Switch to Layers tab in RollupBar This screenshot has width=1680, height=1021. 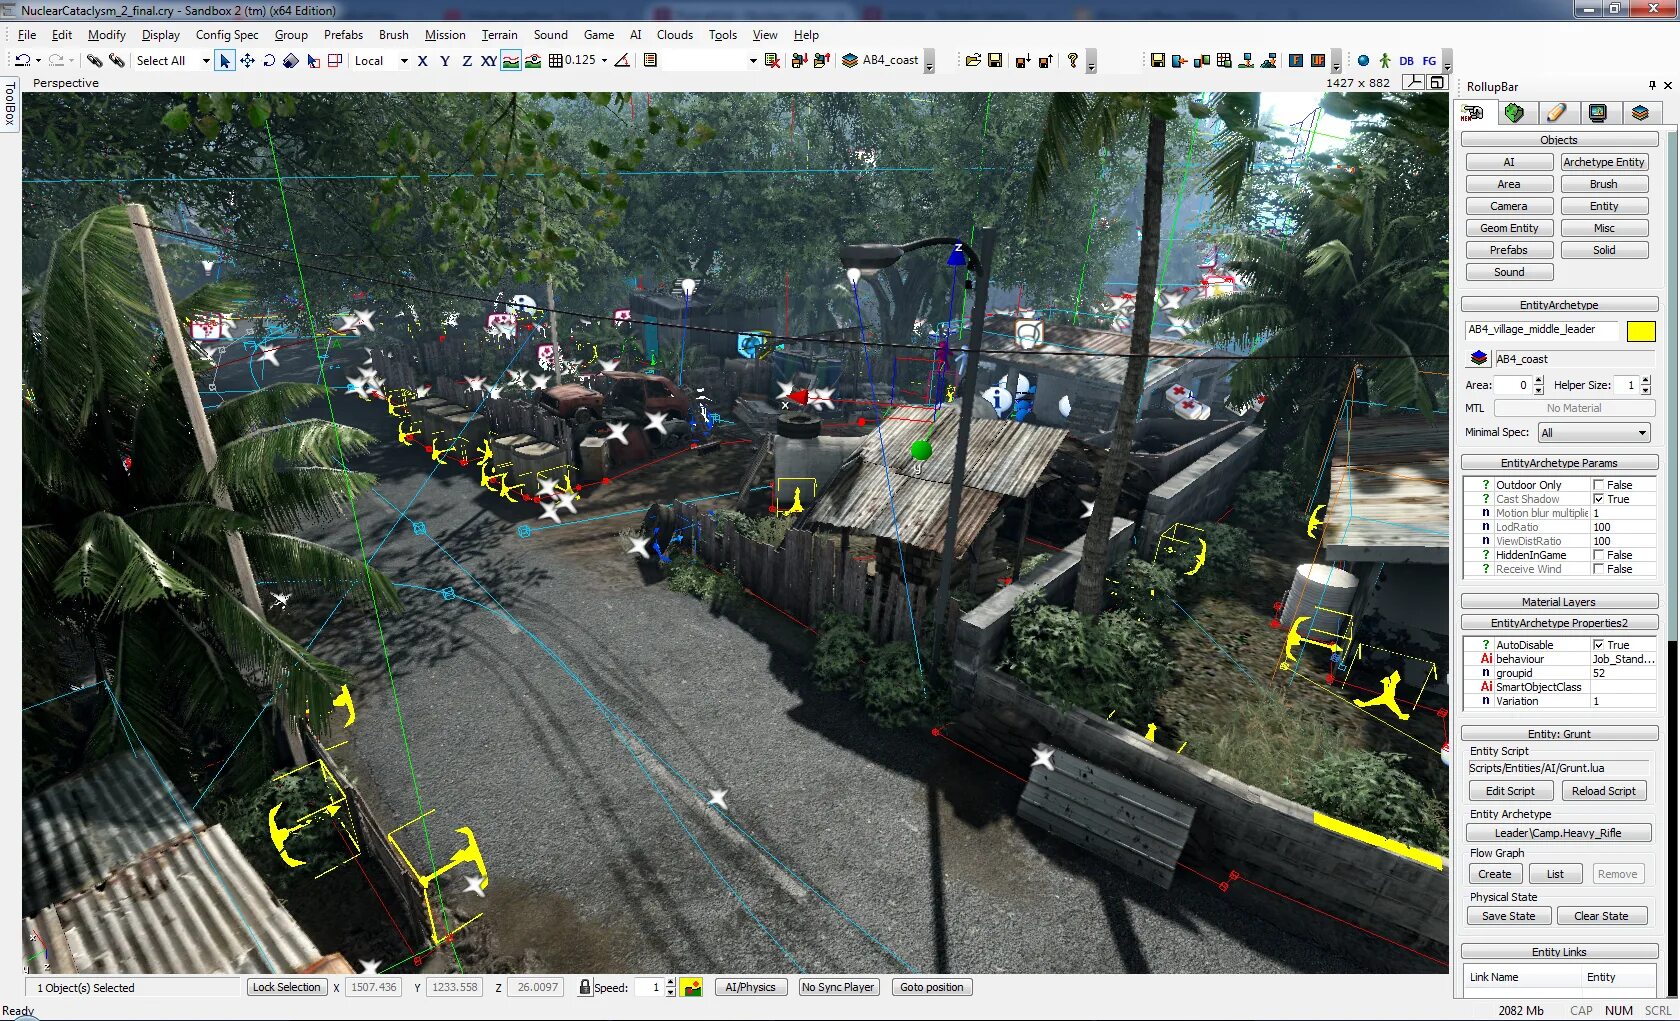click(x=1640, y=113)
